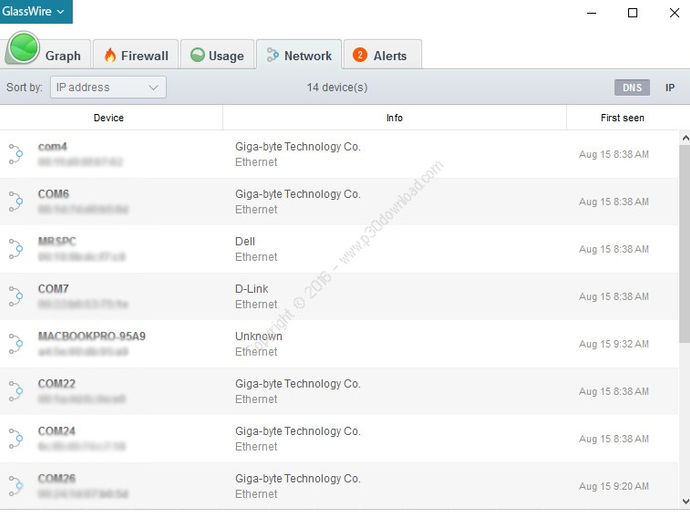Image resolution: width=690 pixels, height=518 pixels.
Task: Select the COM6 device name
Action: [53, 194]
